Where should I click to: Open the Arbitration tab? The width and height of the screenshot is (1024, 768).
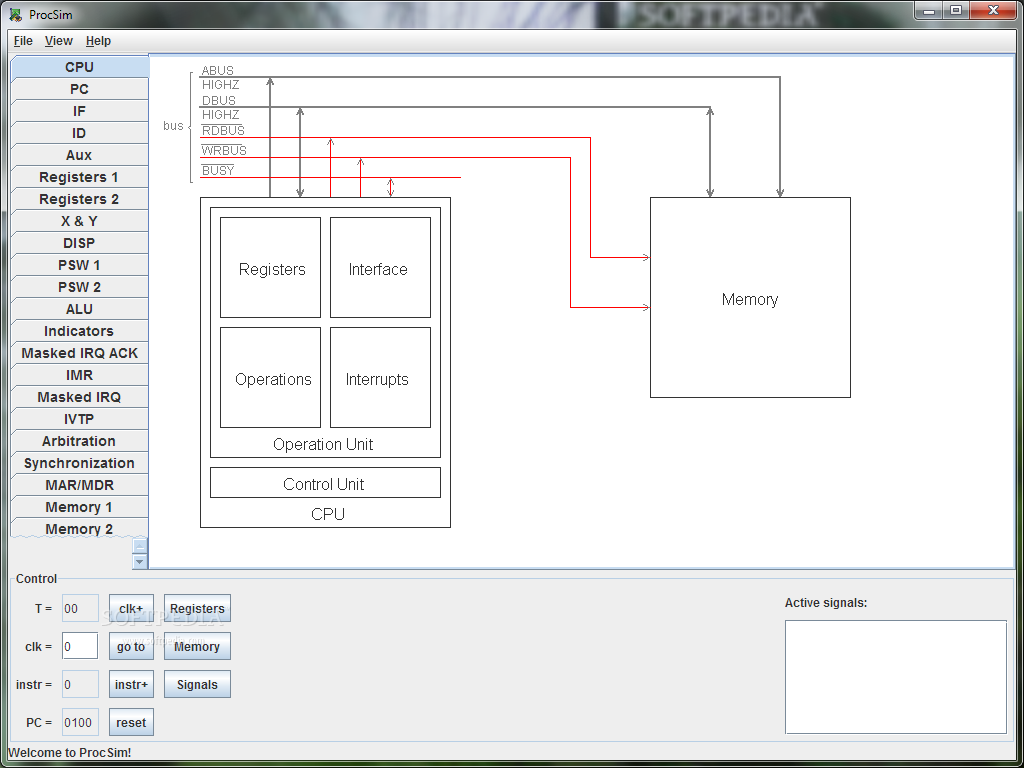pos(80,441)
